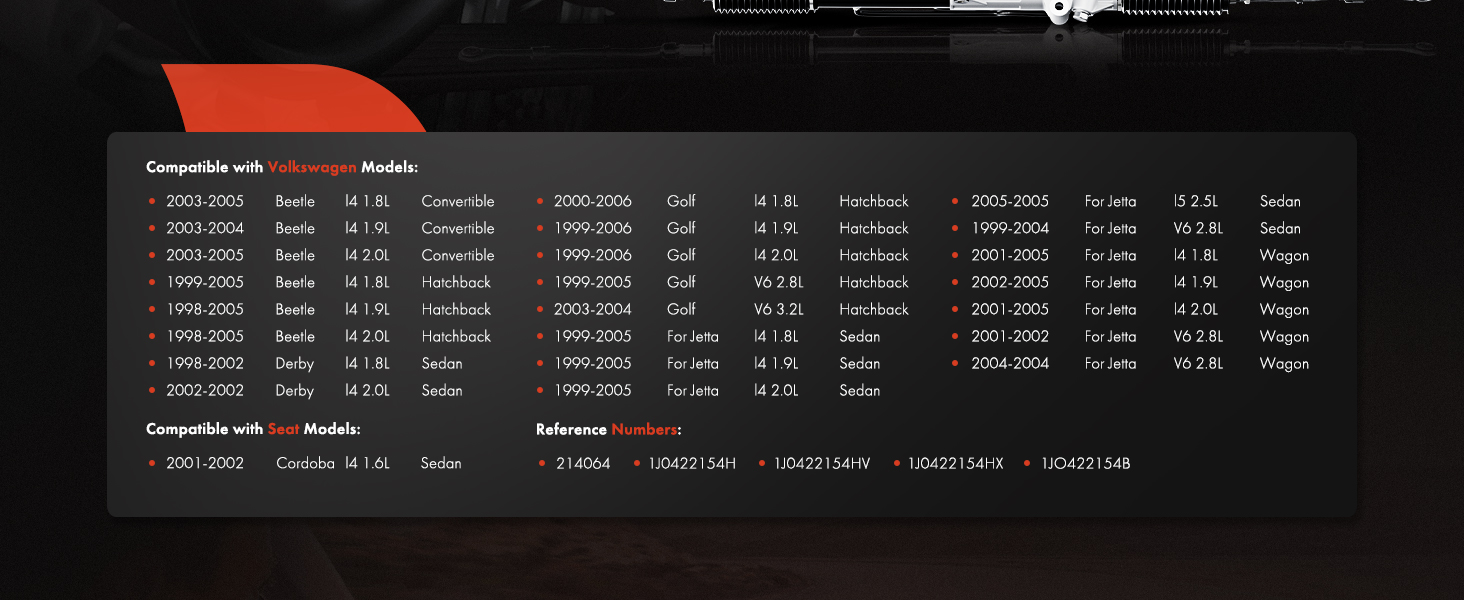
Task: Choose row 2003-2004 Golf V6 3.2L Hatchback
Action: (x=723, y=309)
